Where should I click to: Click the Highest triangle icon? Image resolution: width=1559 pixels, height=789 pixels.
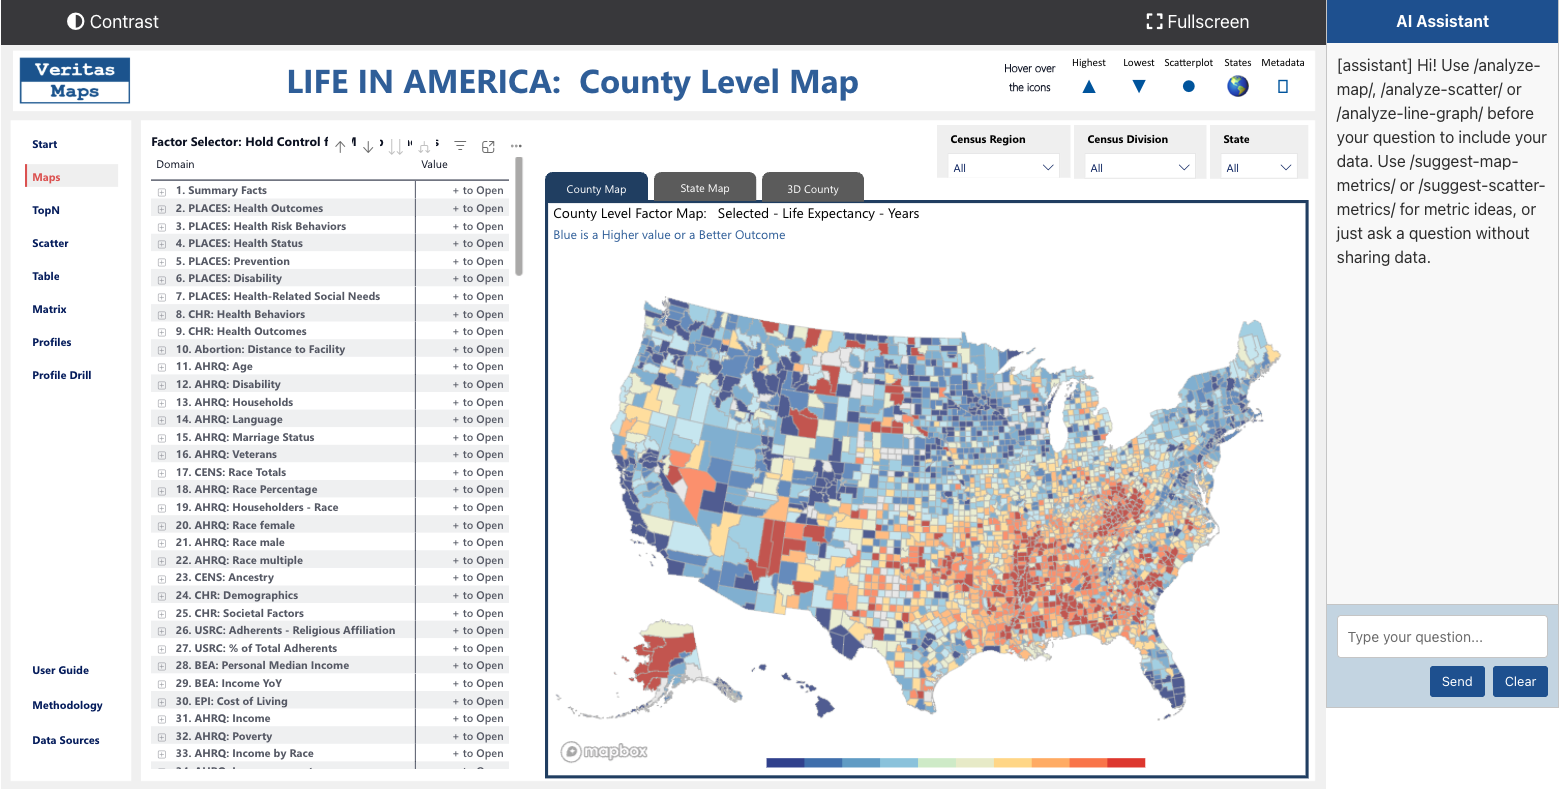click(x=1089, y=87)
